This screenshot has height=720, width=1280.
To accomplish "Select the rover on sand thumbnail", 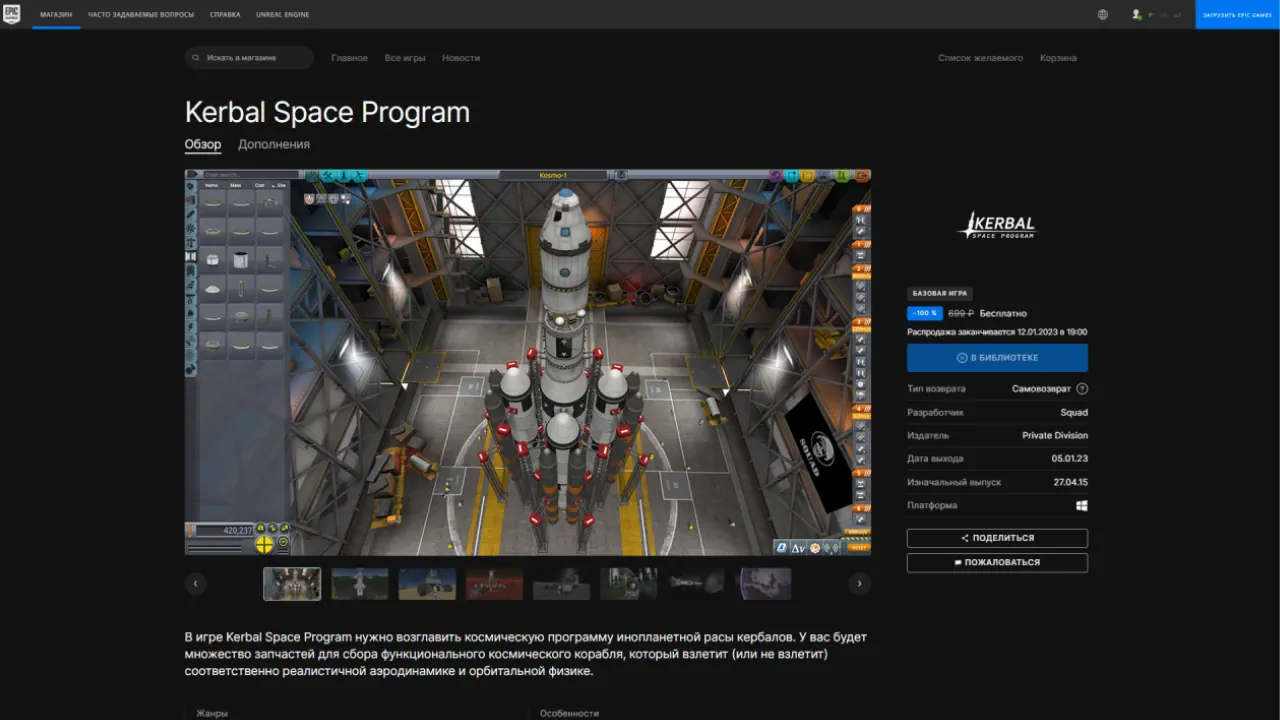I will [427, 584].
